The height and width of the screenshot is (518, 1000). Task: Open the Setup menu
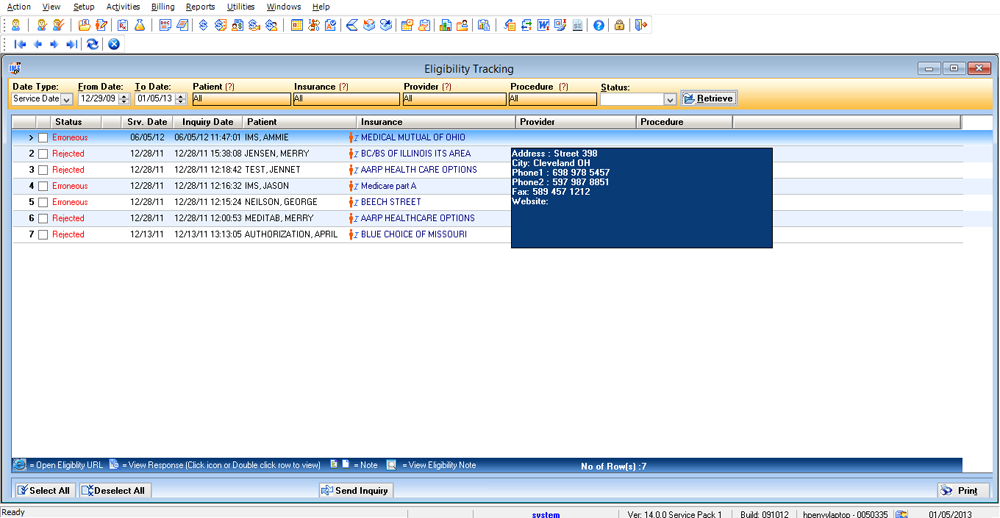84,7
